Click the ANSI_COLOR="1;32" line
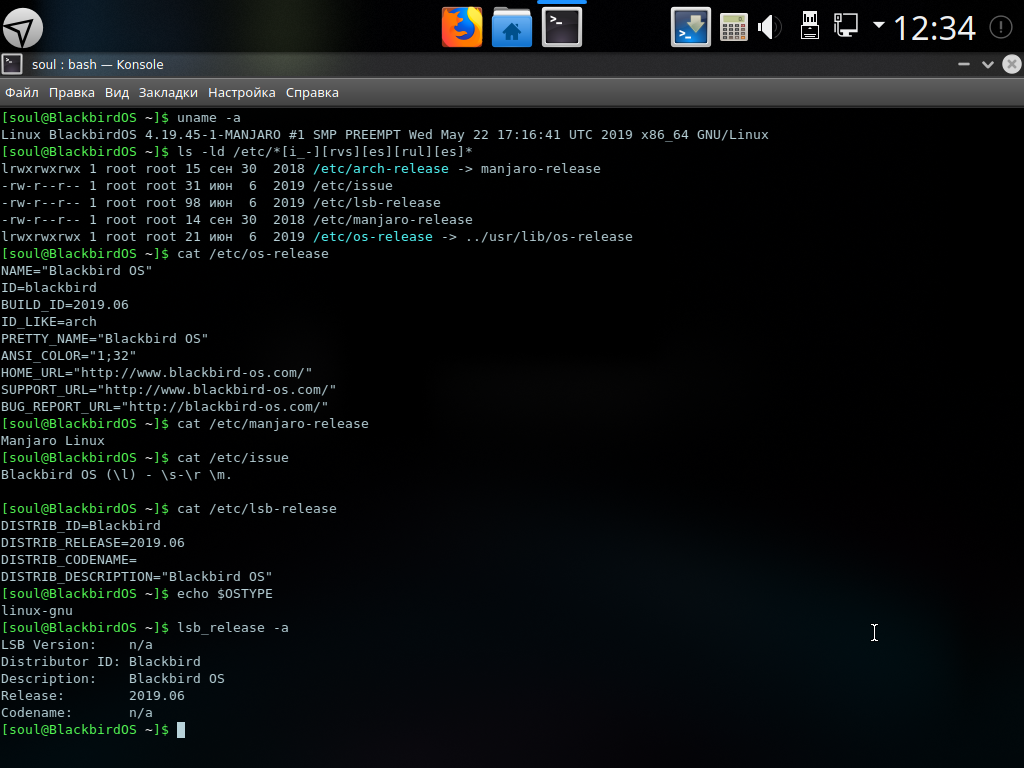Viewport: 1024px width, 768px height. tap(69, 355)
